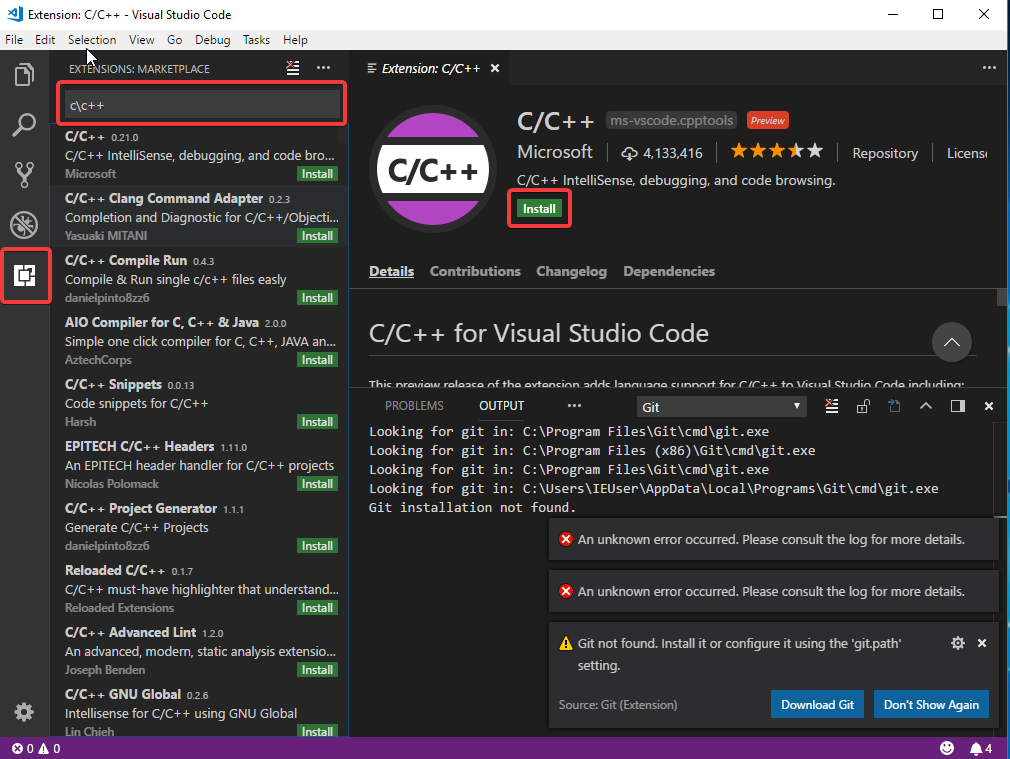Clear extensions search results icon
Image resolution: width=1010 pixels, height=759 pixels.
pos(293,68)
